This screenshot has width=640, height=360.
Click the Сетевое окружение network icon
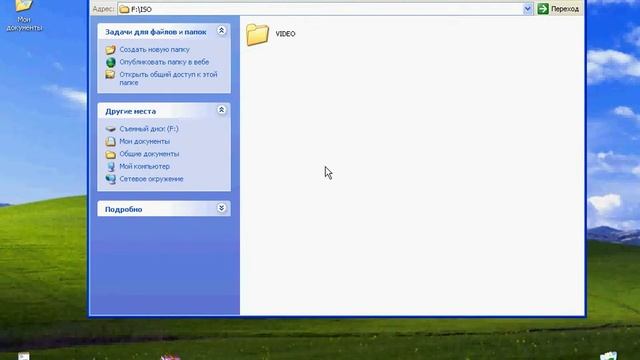point(111,179)
